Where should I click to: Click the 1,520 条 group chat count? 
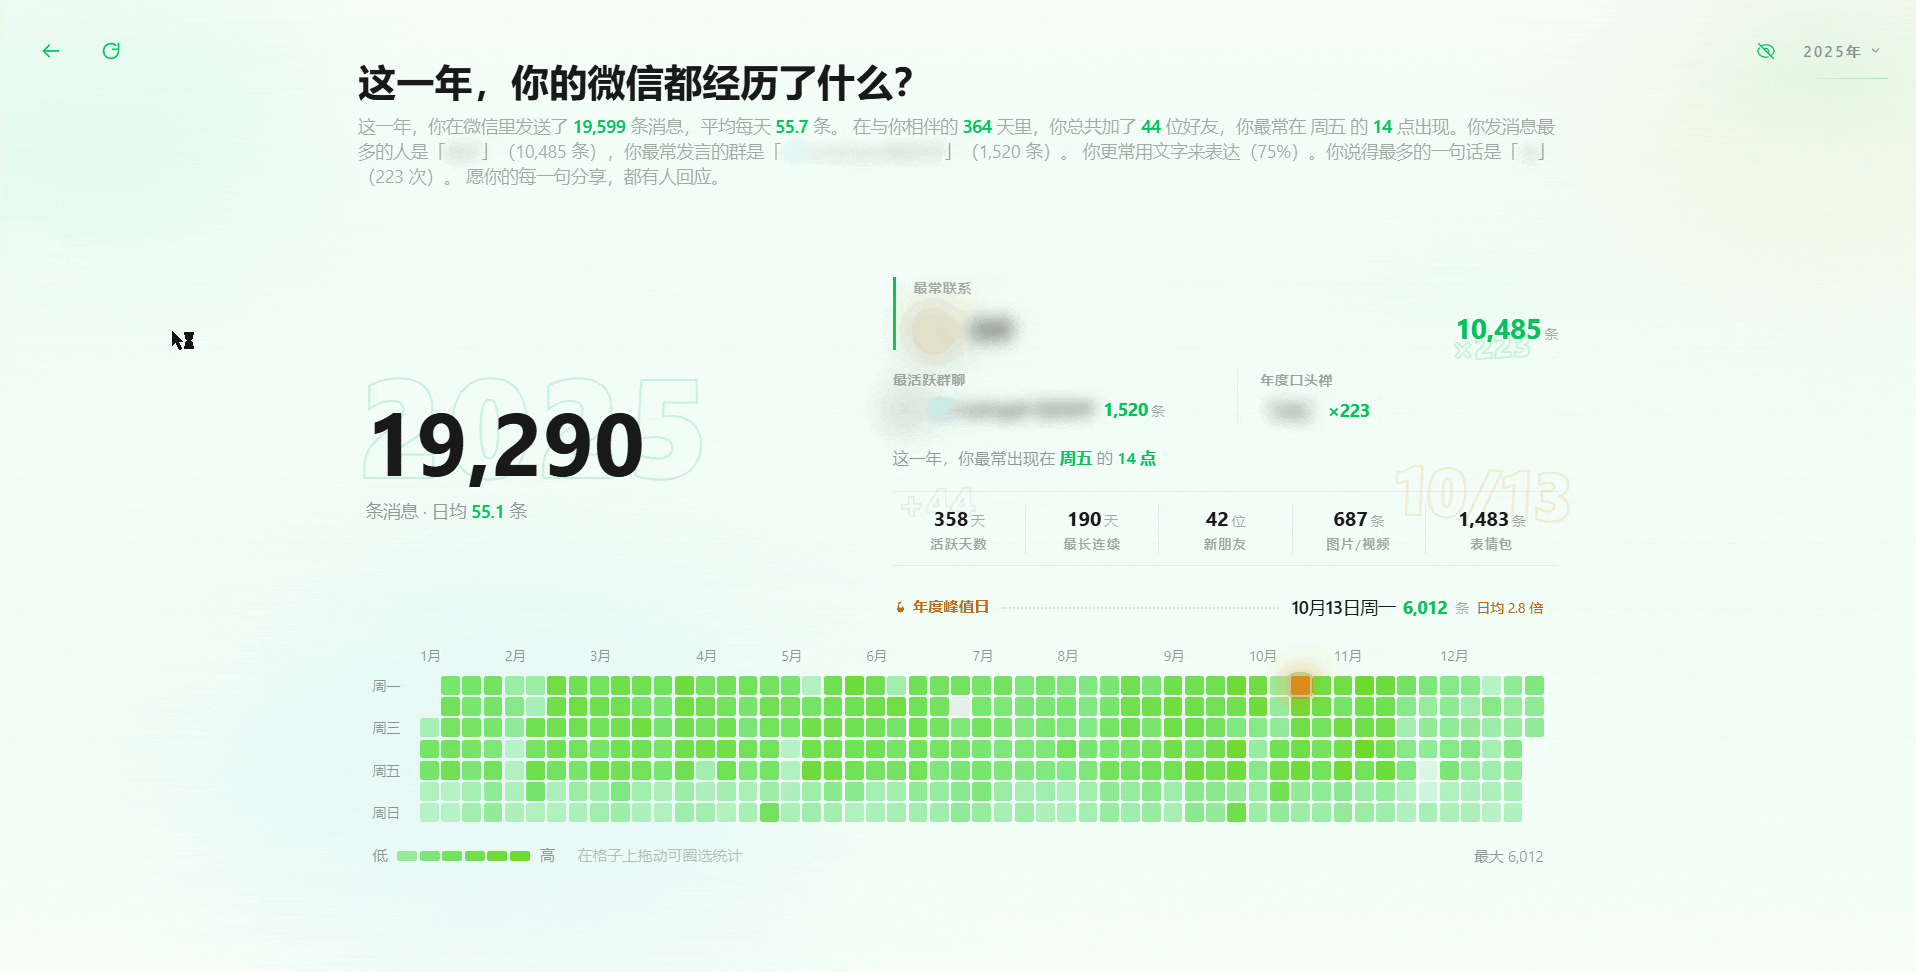1134,410
